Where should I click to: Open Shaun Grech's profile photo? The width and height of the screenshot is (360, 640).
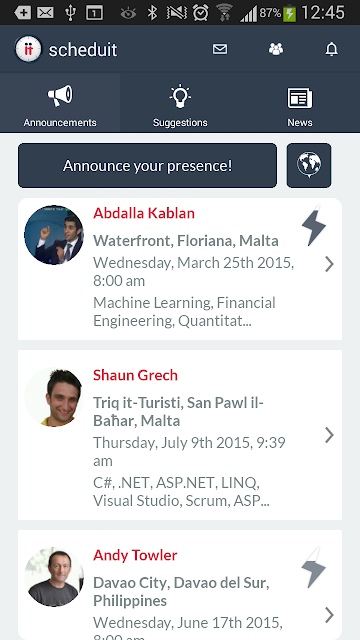click(x=54, y=397)
